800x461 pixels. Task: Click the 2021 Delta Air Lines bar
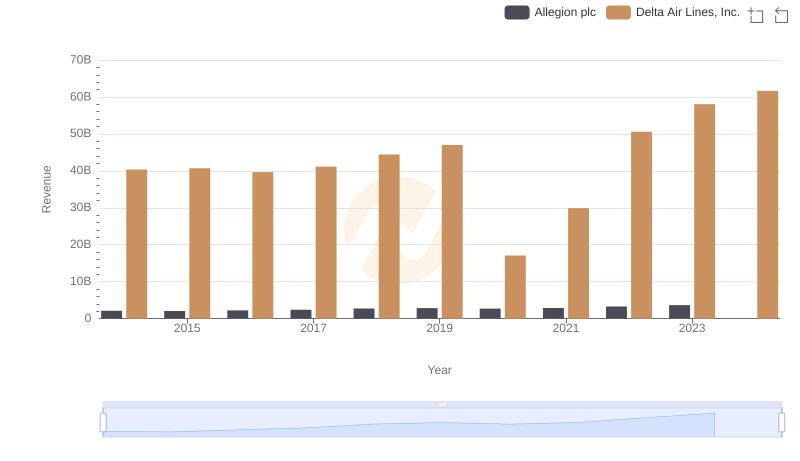pyautogui.click(x=578, y=263)
